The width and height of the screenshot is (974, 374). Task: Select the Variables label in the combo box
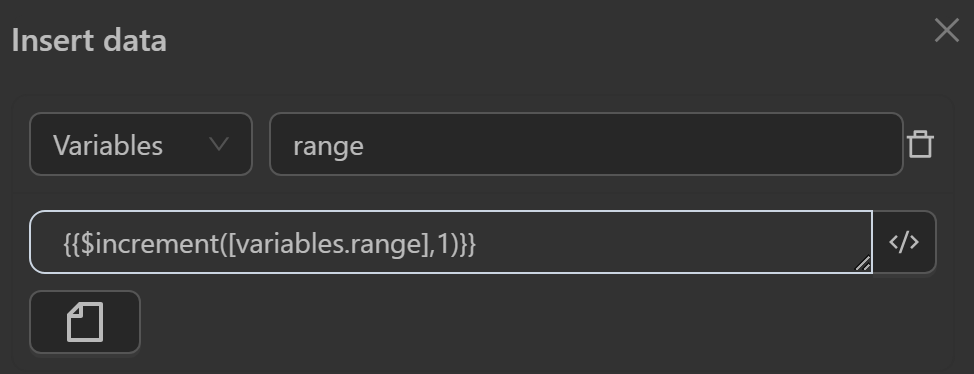click(108, 146)
